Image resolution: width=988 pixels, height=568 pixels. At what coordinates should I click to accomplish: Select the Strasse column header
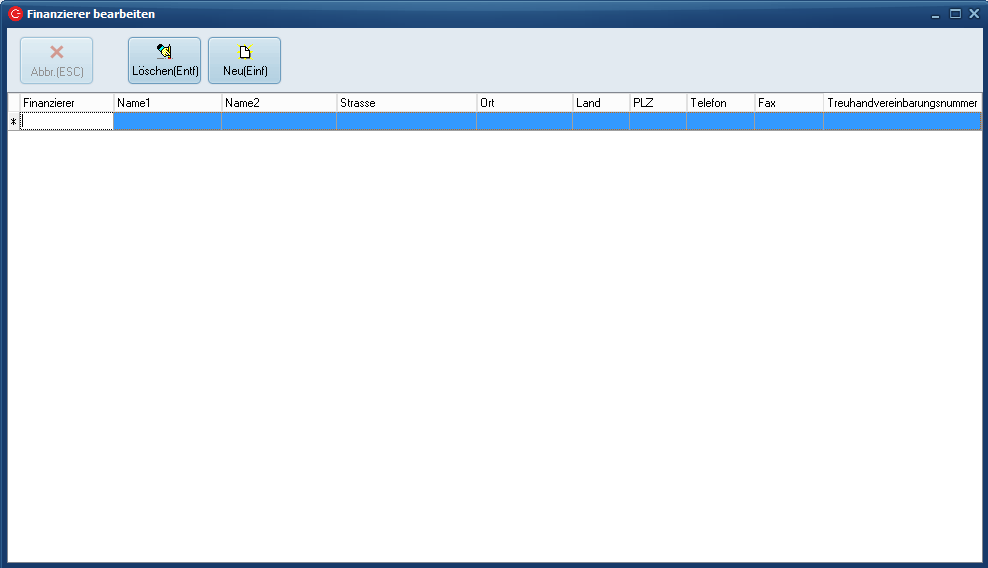click(x=406, y=103)
